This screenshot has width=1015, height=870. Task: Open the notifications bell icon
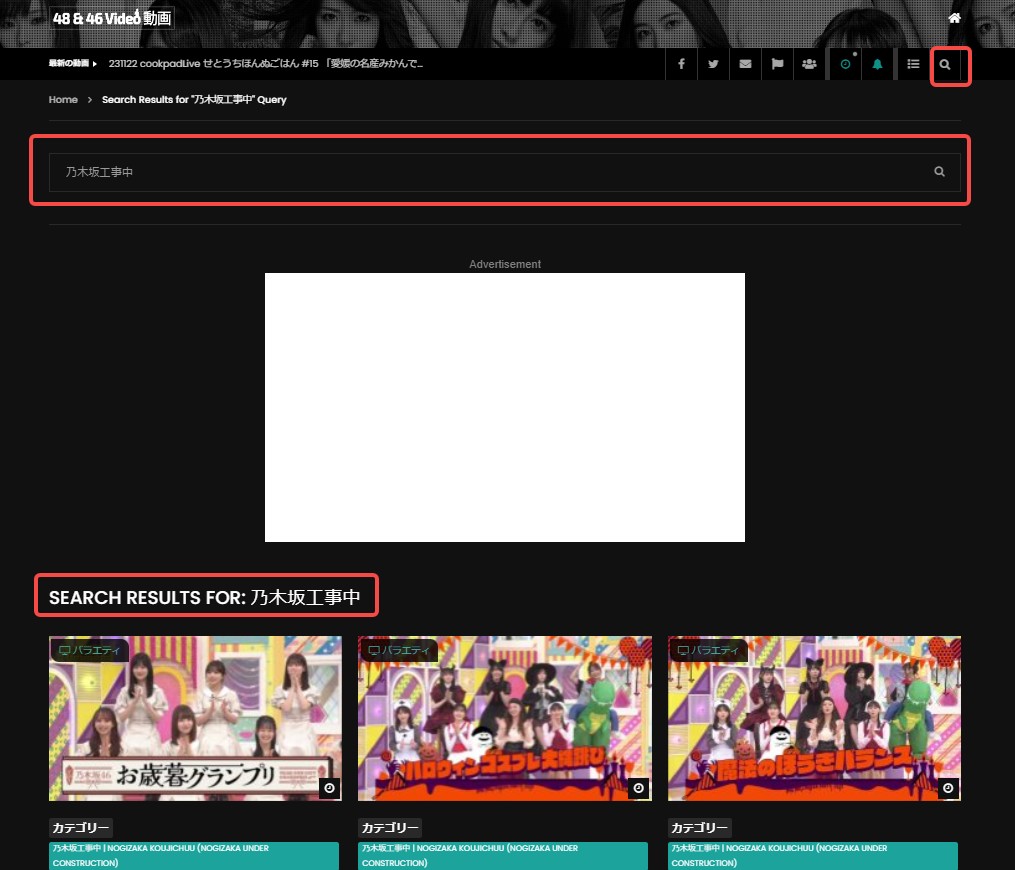(x=877, y=64)
